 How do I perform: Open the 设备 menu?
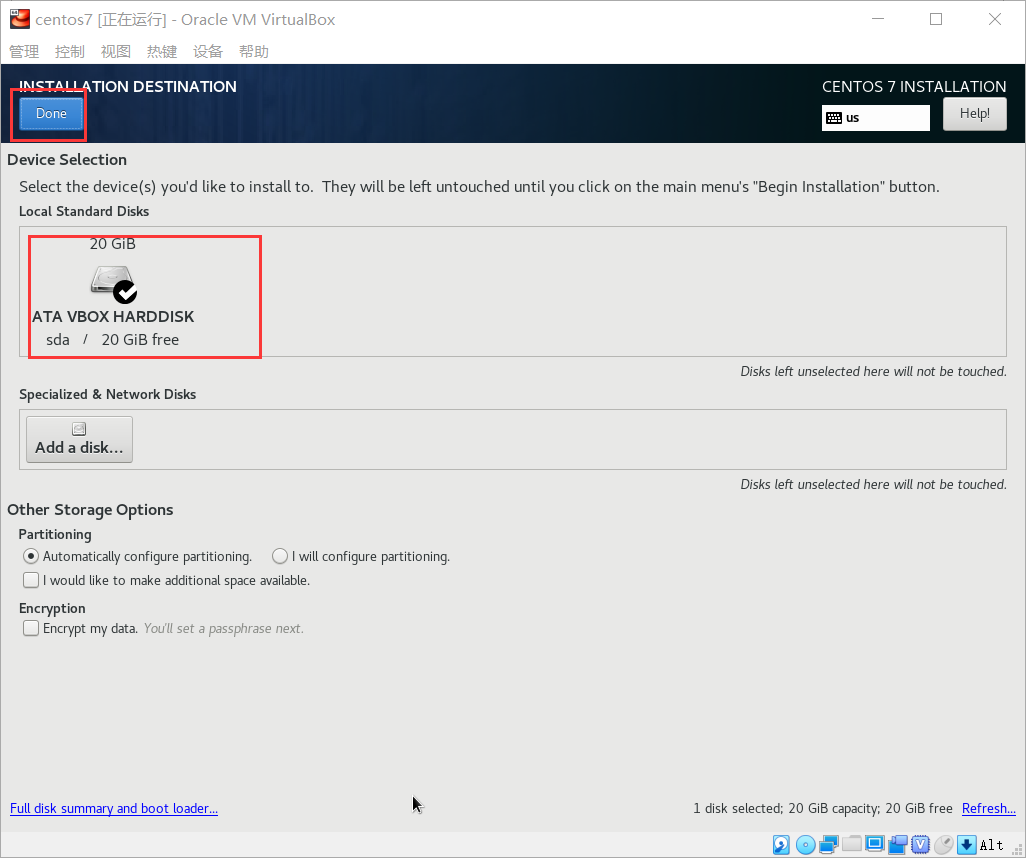click(x=208, y=52)
